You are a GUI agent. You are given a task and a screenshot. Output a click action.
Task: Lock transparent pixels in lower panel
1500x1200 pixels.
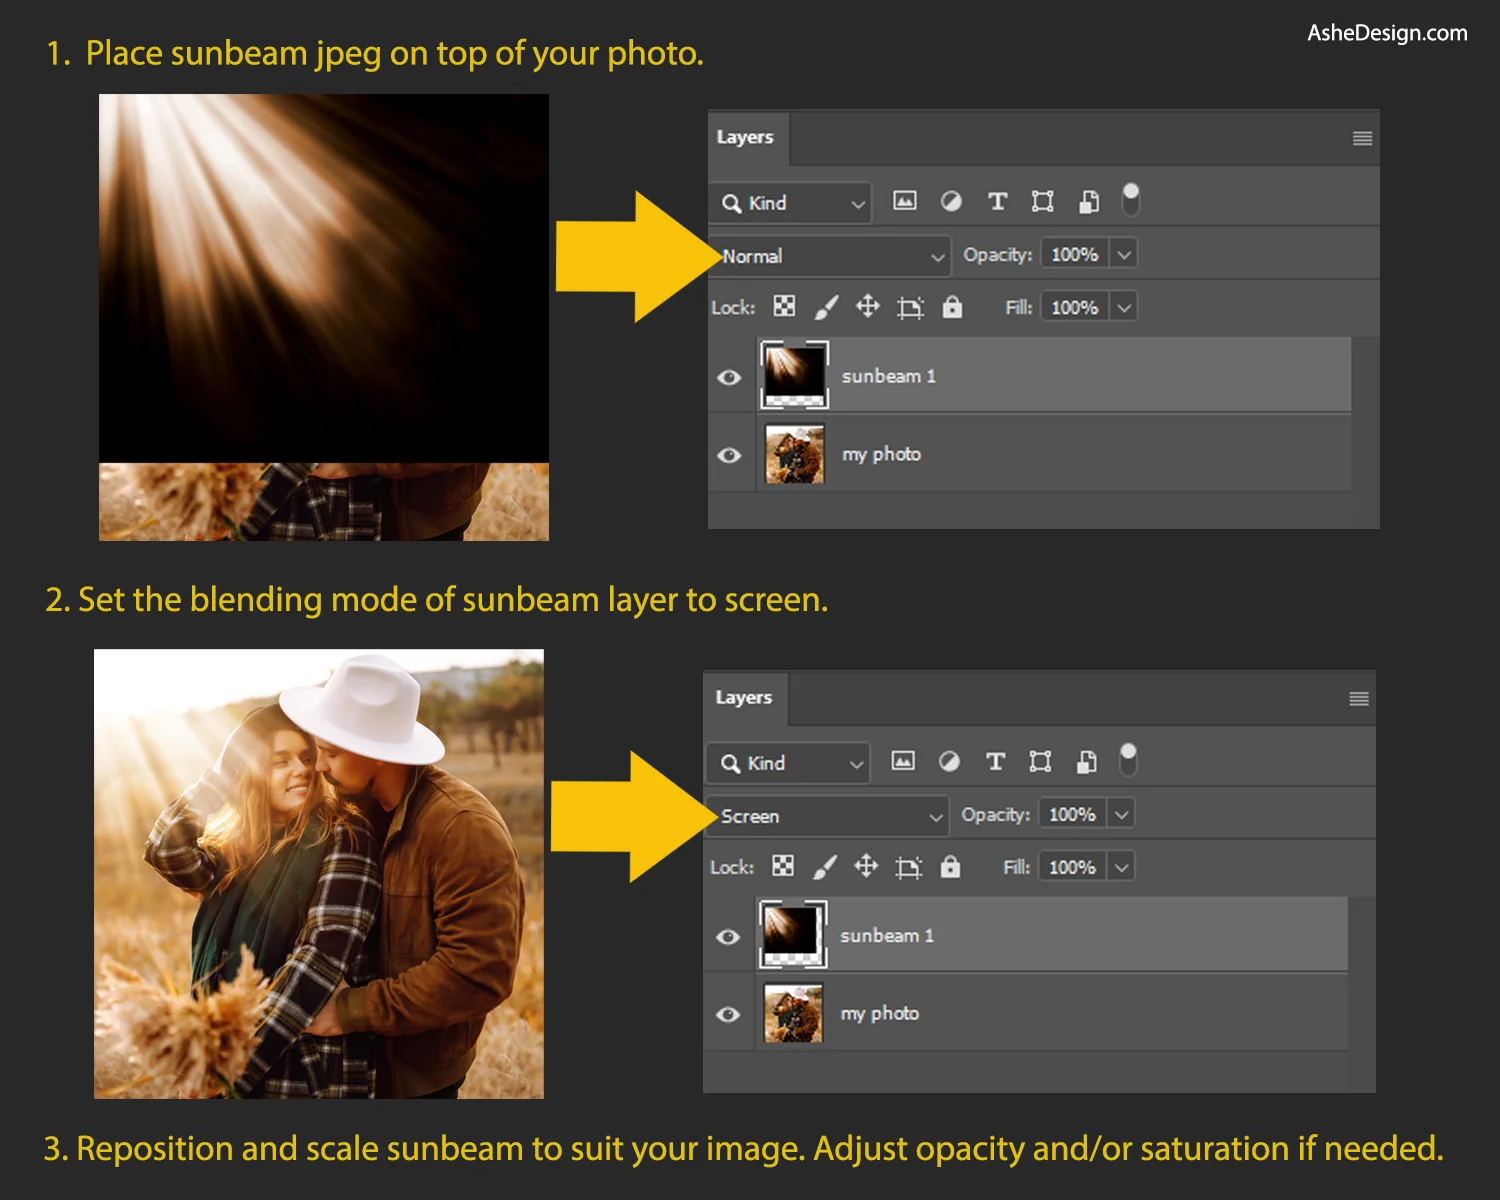click(x=783, y=866)
